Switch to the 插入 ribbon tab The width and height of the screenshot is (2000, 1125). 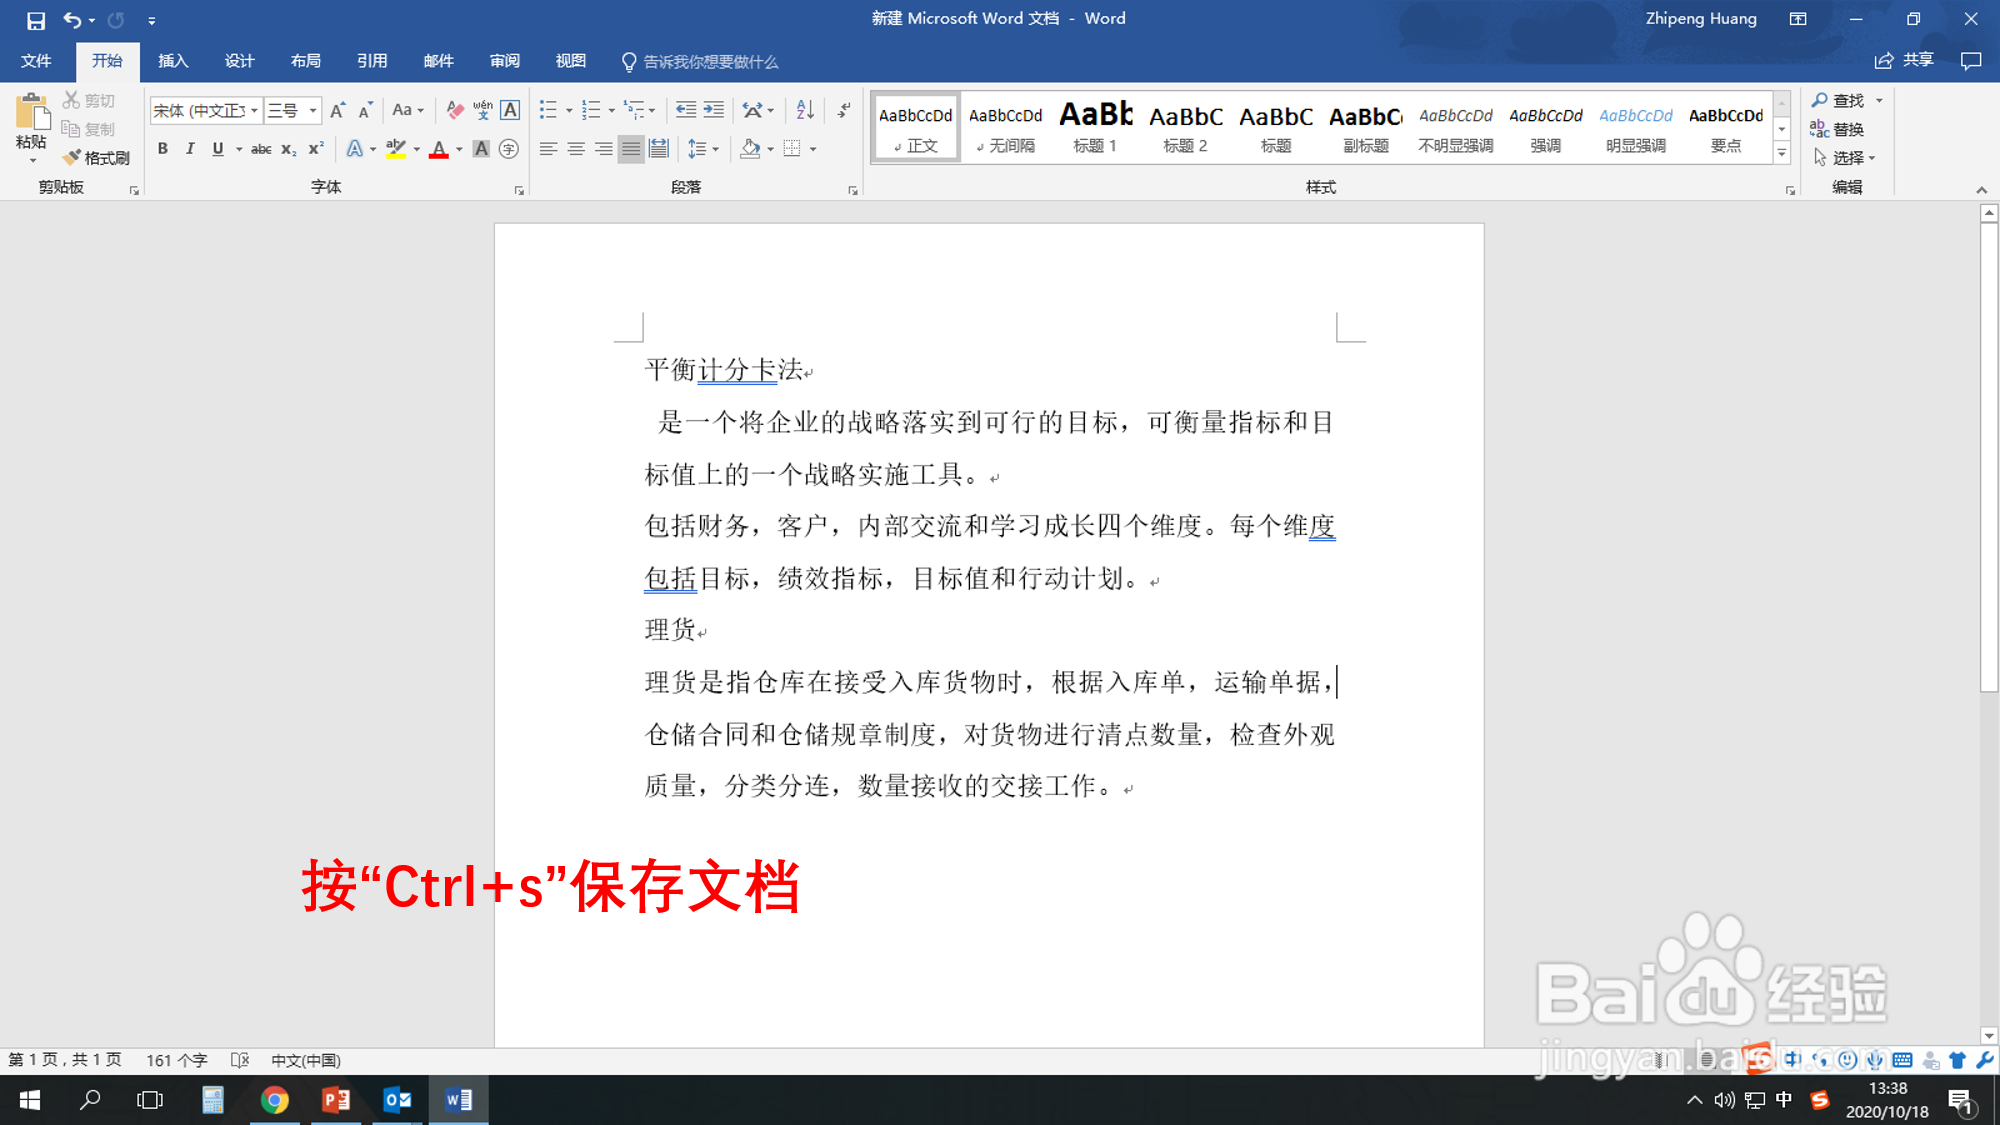pos(172,61)
